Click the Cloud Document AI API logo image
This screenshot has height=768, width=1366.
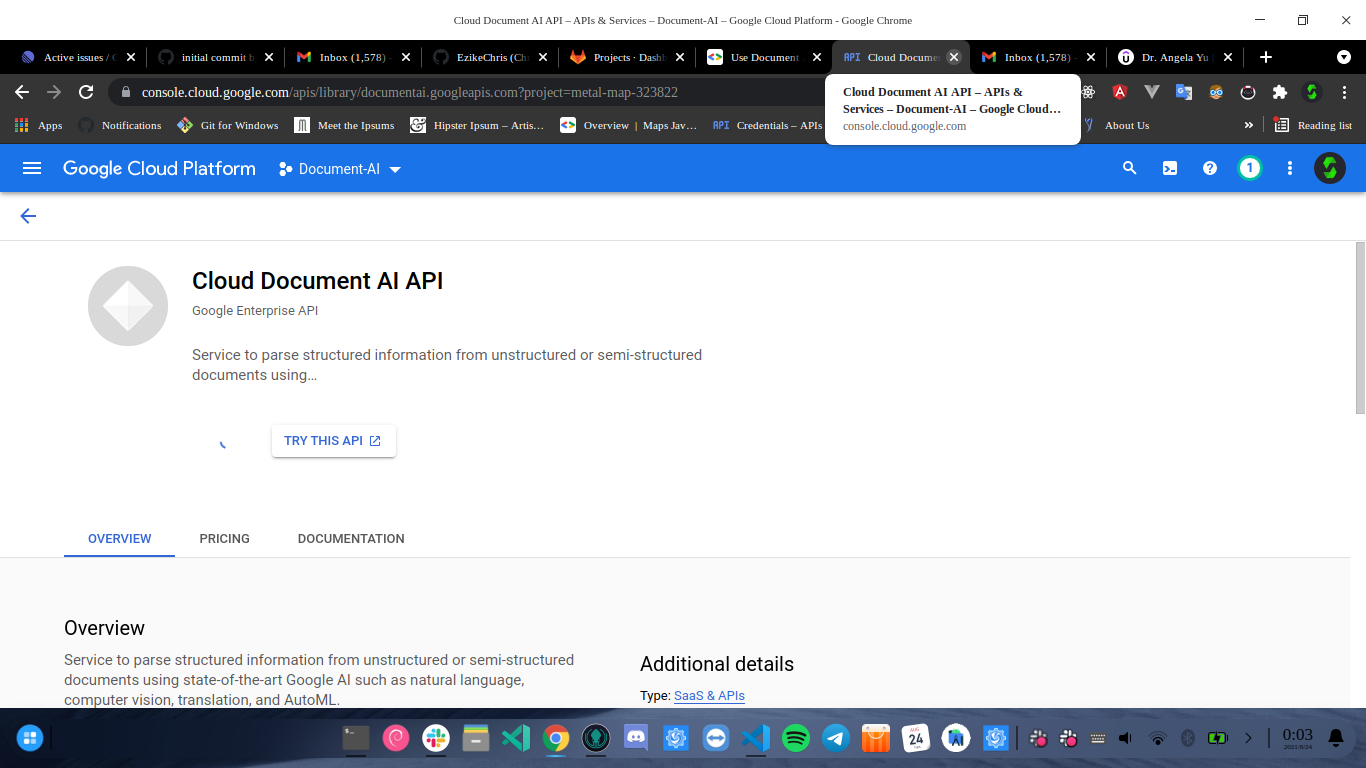(x=128, y=306)
